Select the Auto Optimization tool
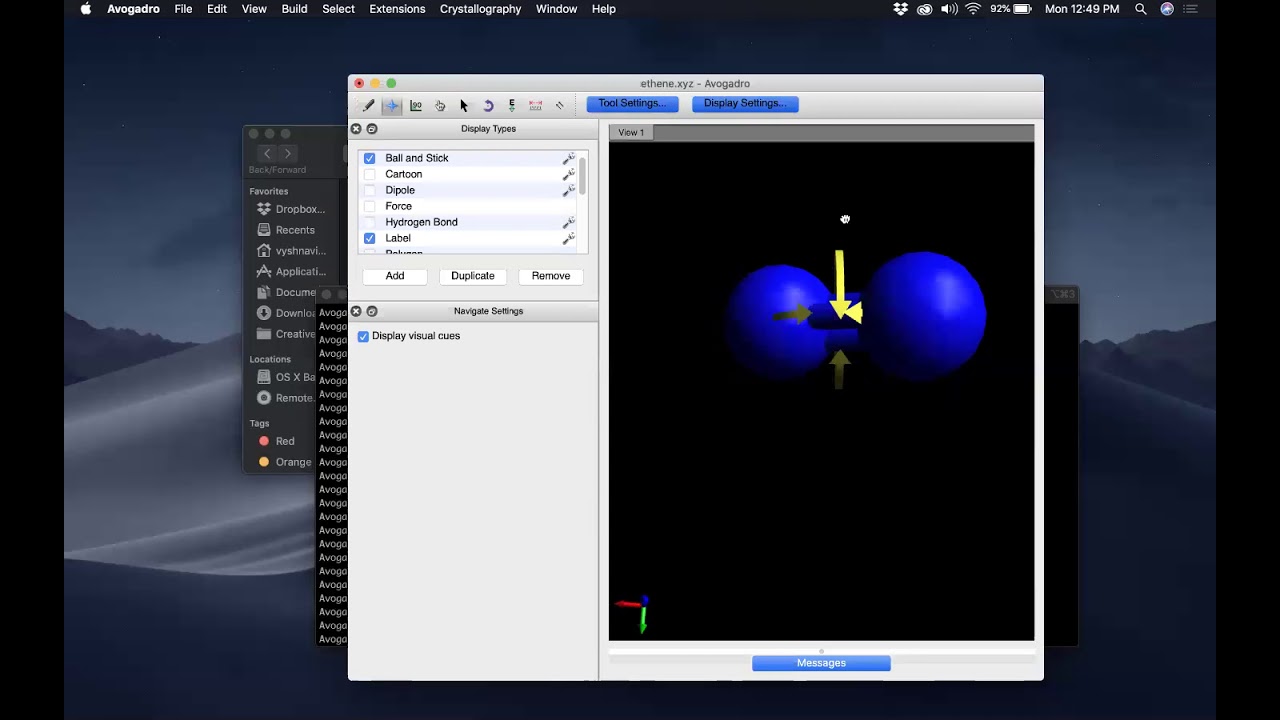The width and height of the screenshot is (1280, 720). (x=512, y=105)
